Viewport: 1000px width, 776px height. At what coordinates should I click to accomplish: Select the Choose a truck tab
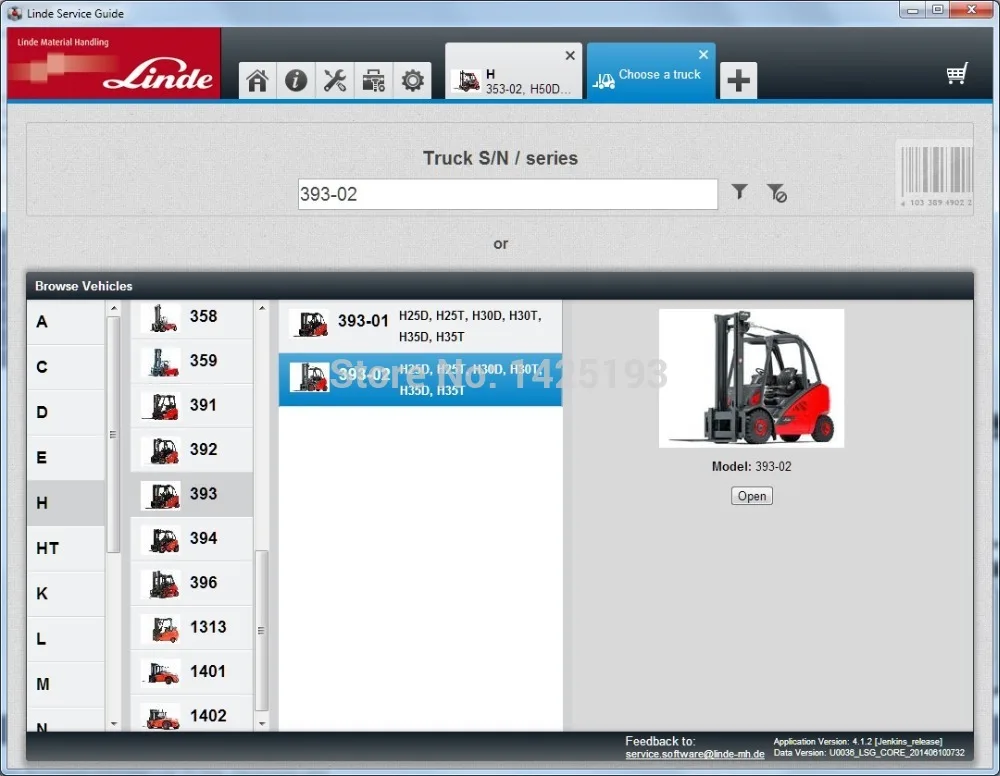651,71
